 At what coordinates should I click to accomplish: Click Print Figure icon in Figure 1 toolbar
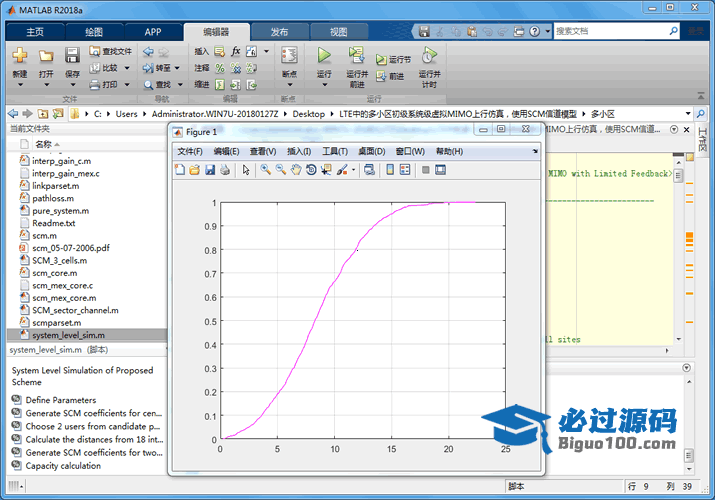point(225,170)
